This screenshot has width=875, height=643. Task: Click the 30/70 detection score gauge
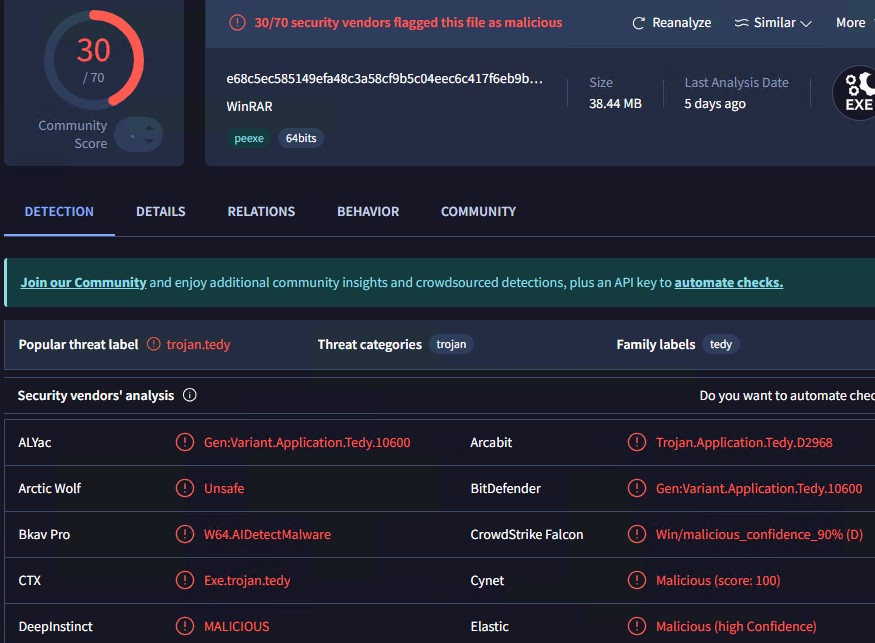[94, 60]
